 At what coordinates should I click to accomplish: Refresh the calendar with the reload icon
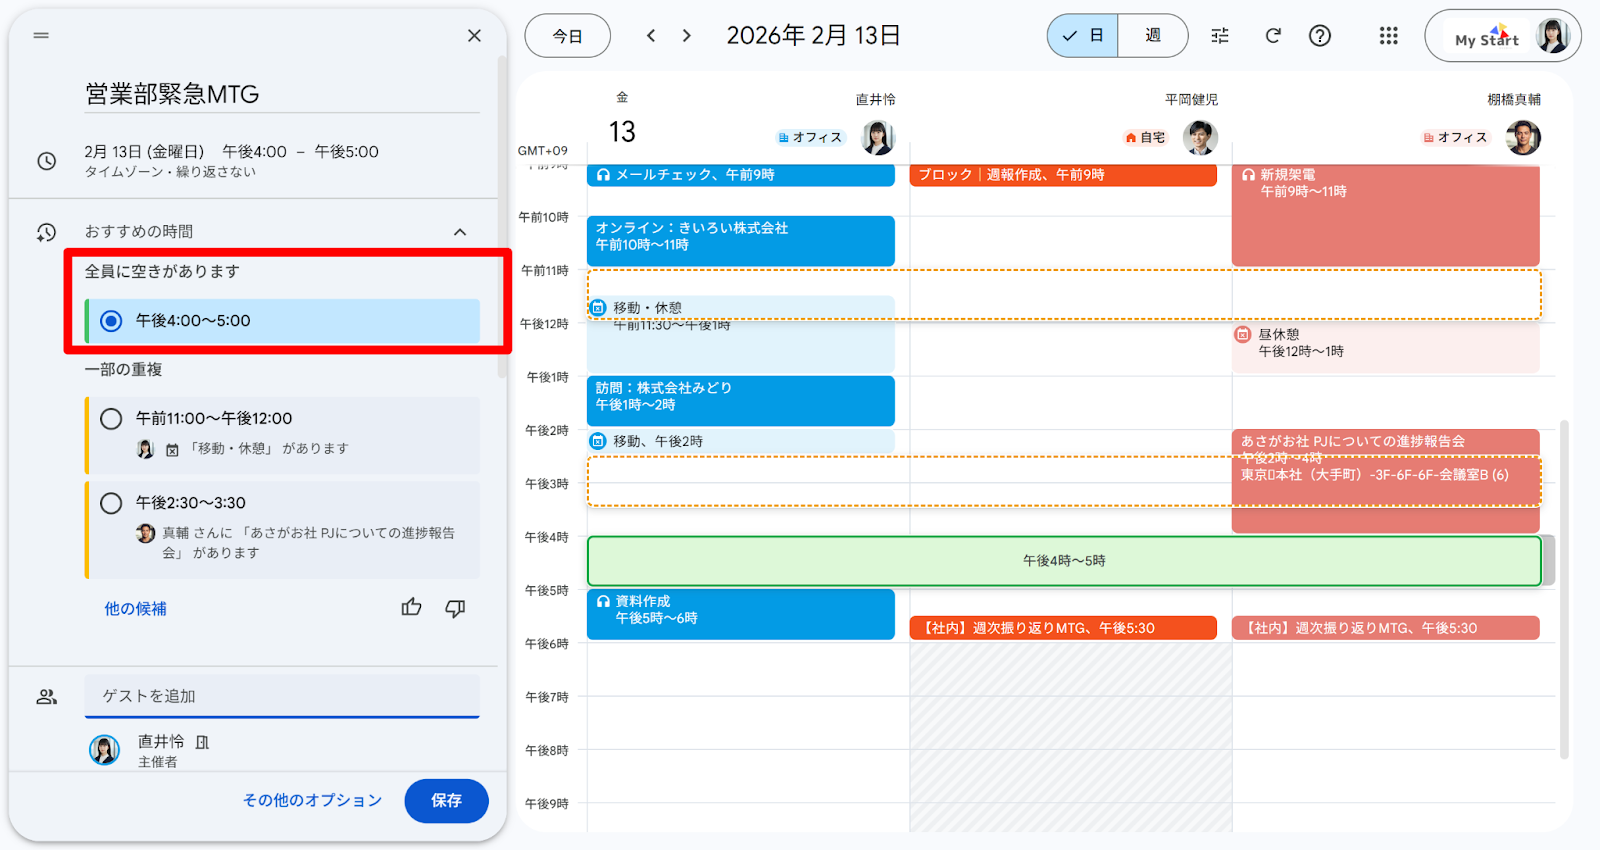(x=1273, y=36)
